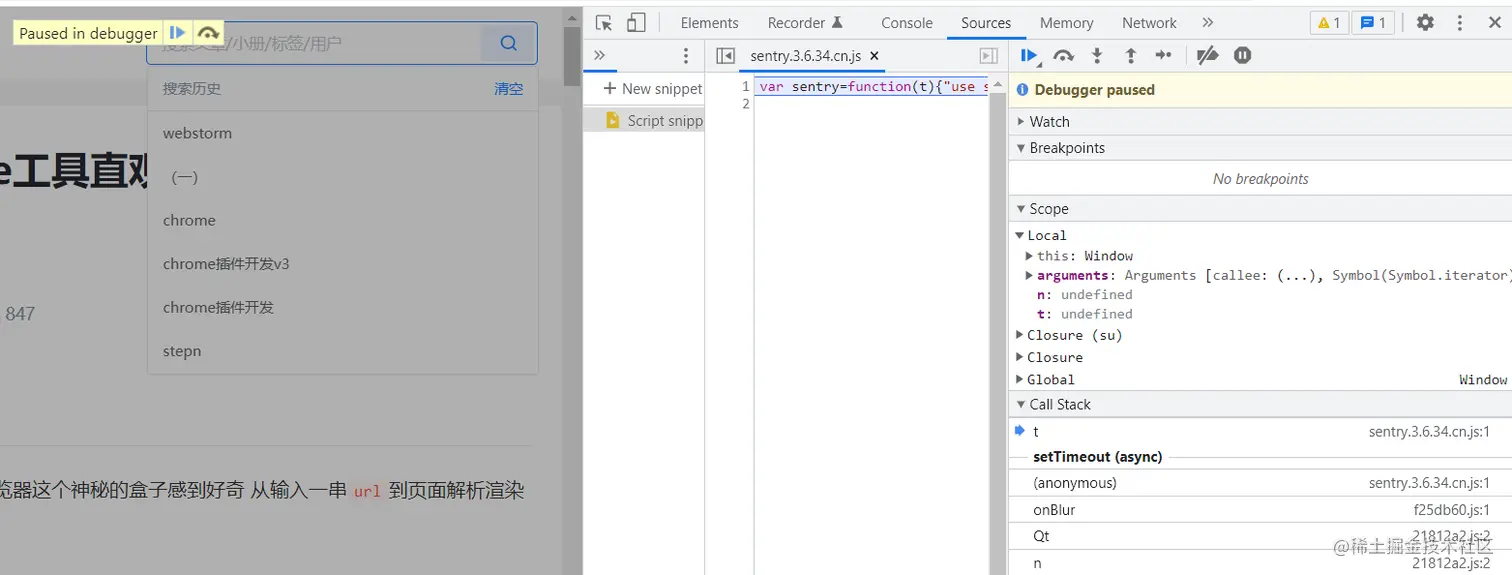The image size is (1512, 575).
Task: Step over from the page overlay
Action: click(x=208, y=33)
